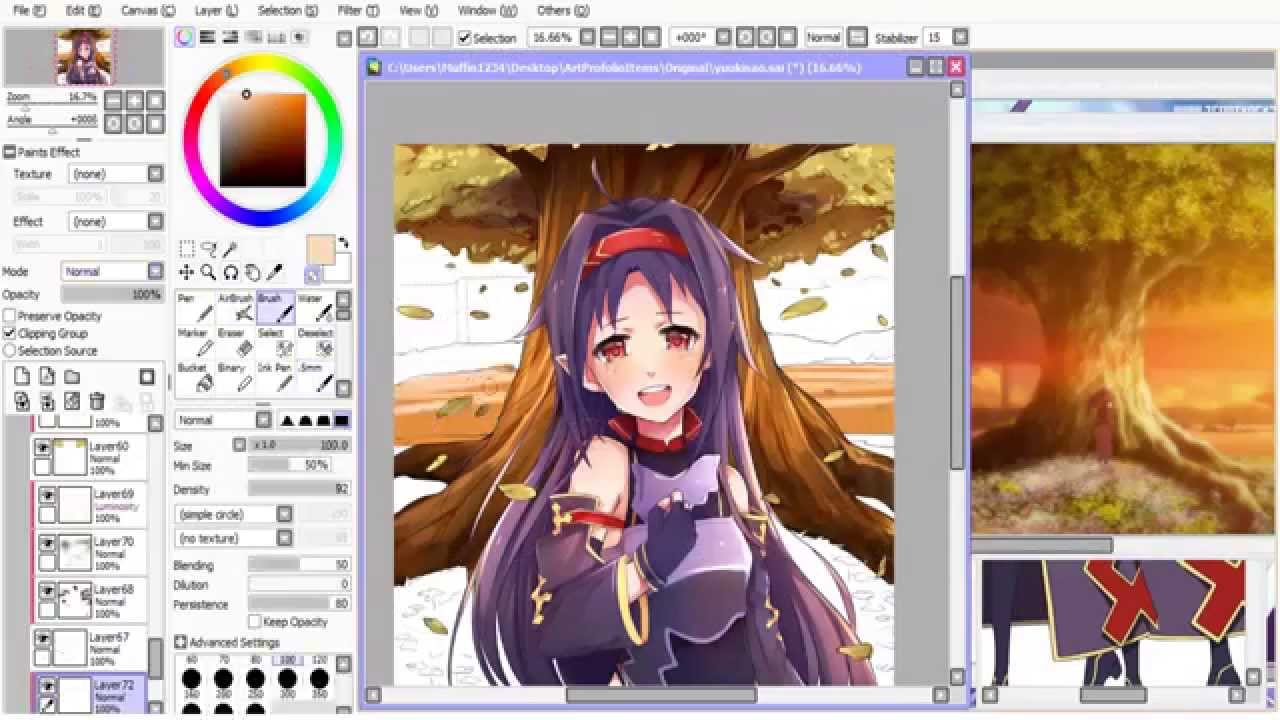Select the Selection Source option
The height and width of the screenshot is (720, 1280).
click(x=10, y=351)
